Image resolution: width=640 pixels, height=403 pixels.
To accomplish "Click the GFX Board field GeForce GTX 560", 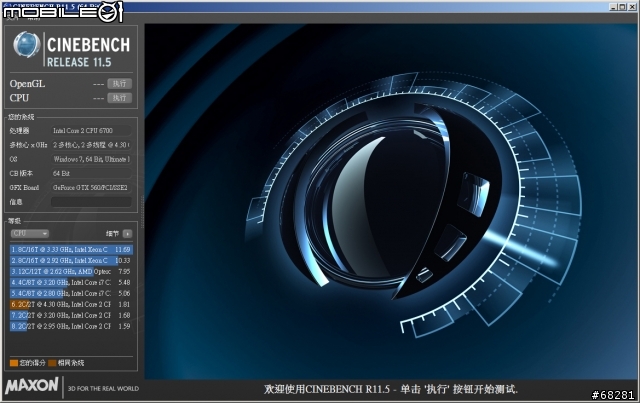I will 91,188.
